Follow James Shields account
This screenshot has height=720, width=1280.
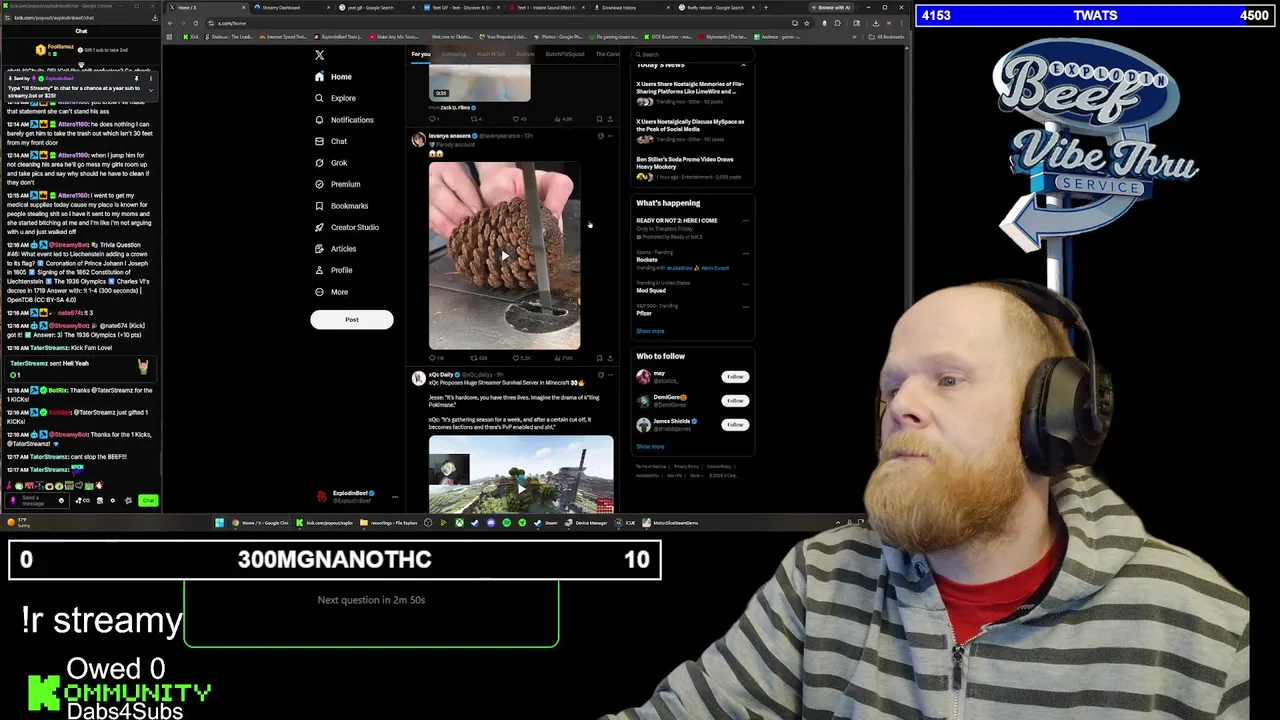735,425
